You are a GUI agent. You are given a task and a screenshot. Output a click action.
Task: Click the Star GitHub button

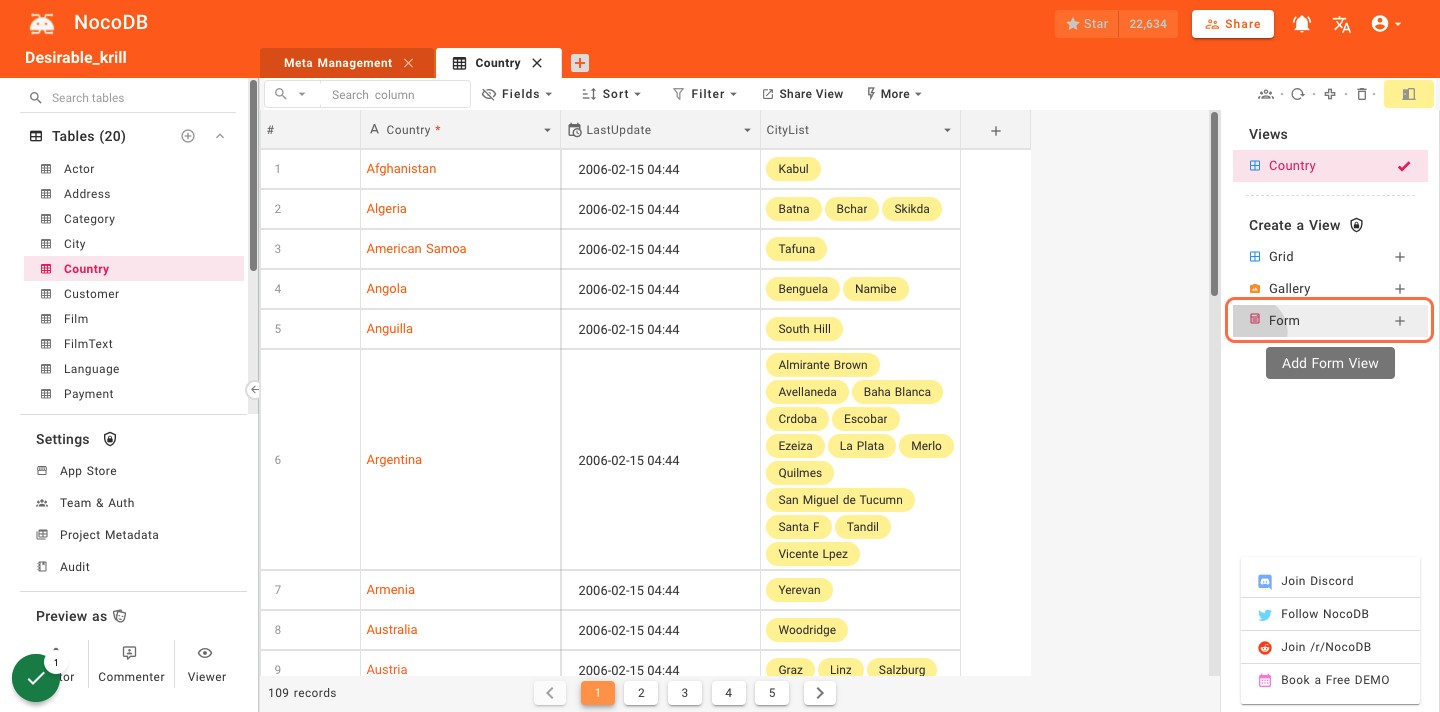click(1086, 24)
